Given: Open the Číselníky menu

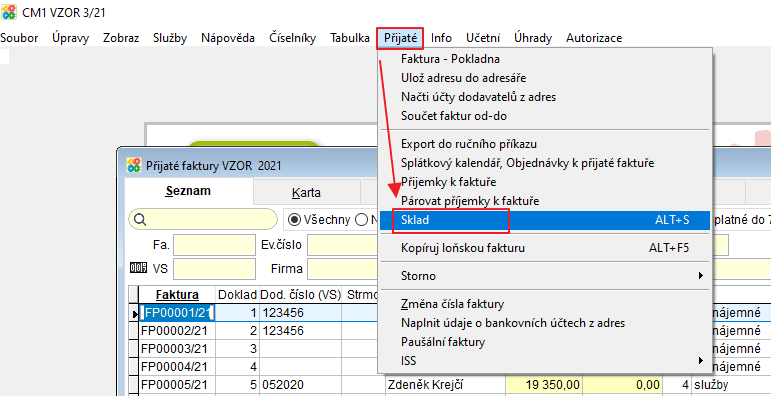Looking at the screenshot, I should point(293,38).
